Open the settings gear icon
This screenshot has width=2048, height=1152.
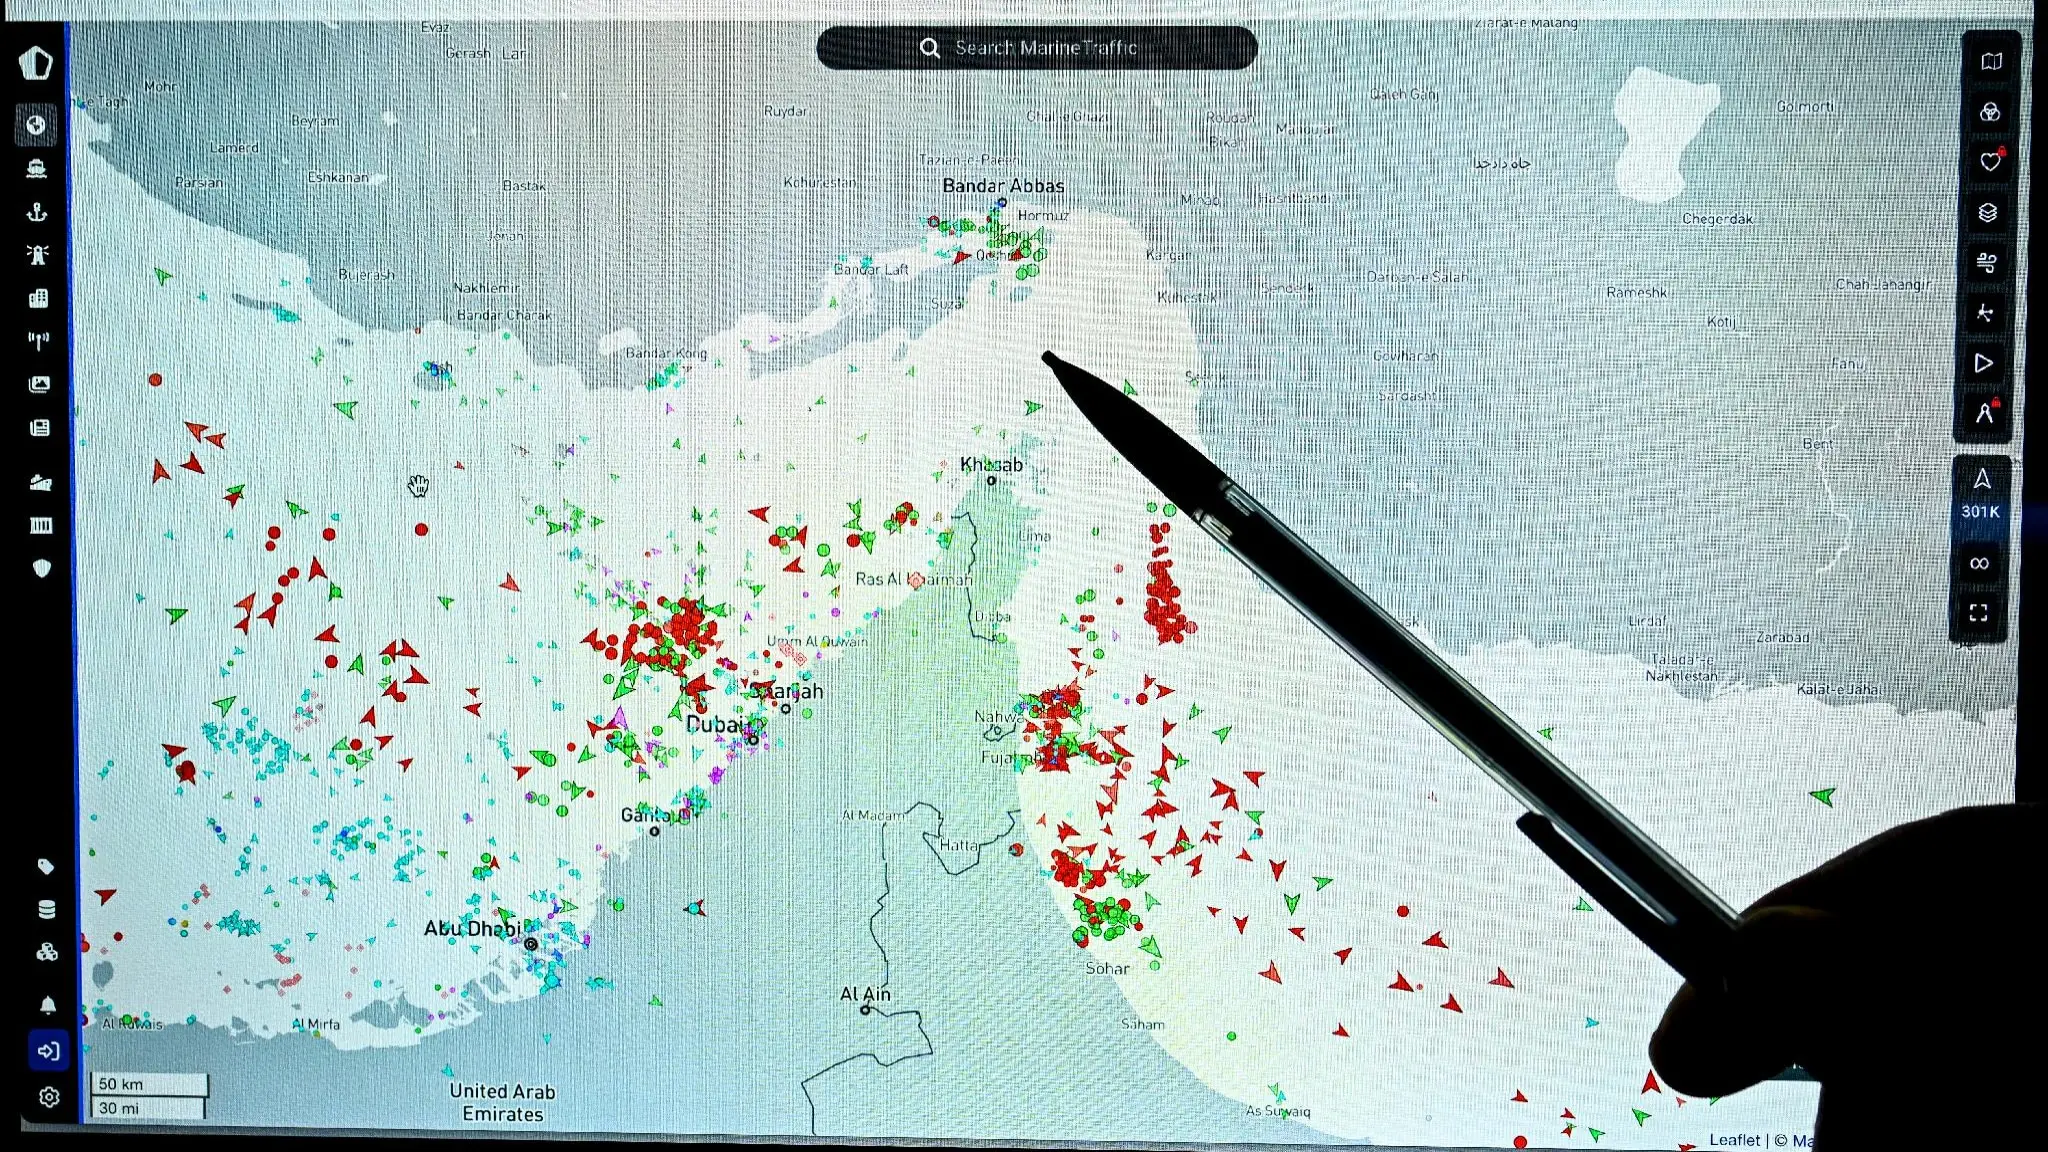(x=49, y=1097)
